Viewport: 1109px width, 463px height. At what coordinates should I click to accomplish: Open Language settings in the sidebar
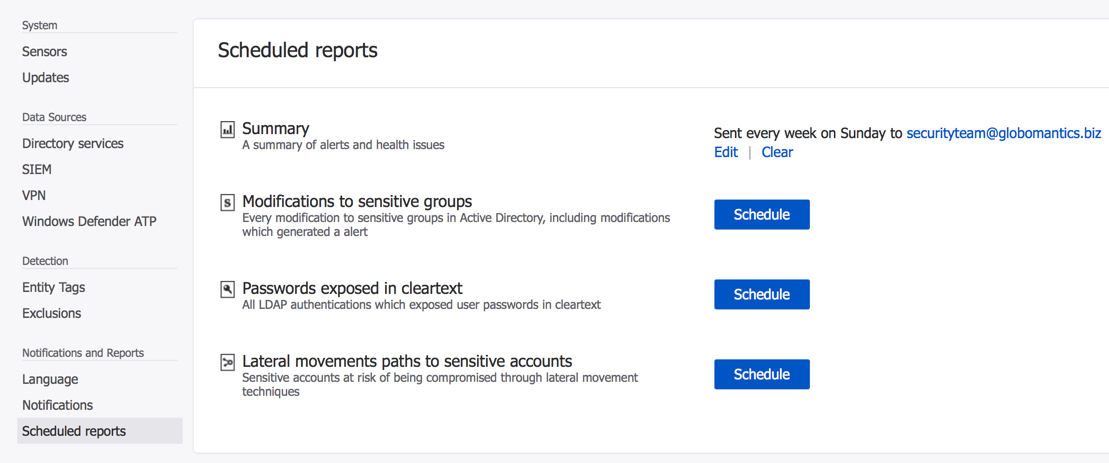click(x=50, y=379)
